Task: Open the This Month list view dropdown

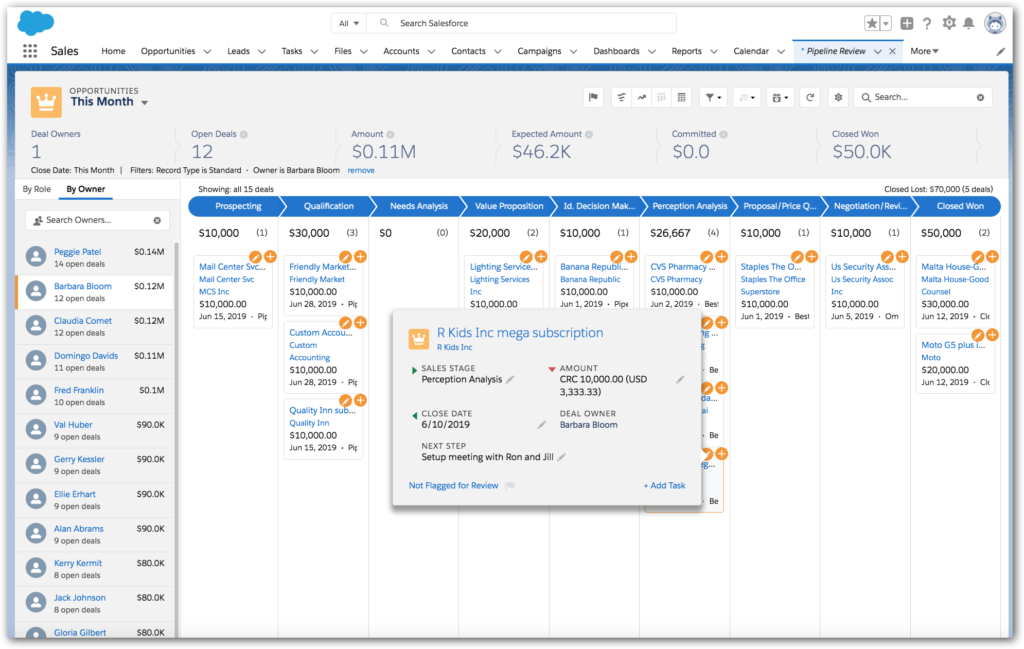Action: click(x=145, y=103)
